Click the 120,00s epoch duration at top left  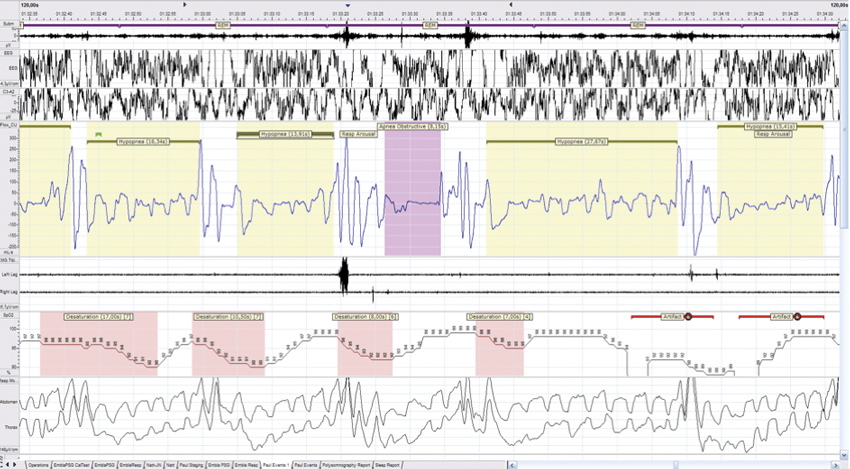tap(13, 5)
